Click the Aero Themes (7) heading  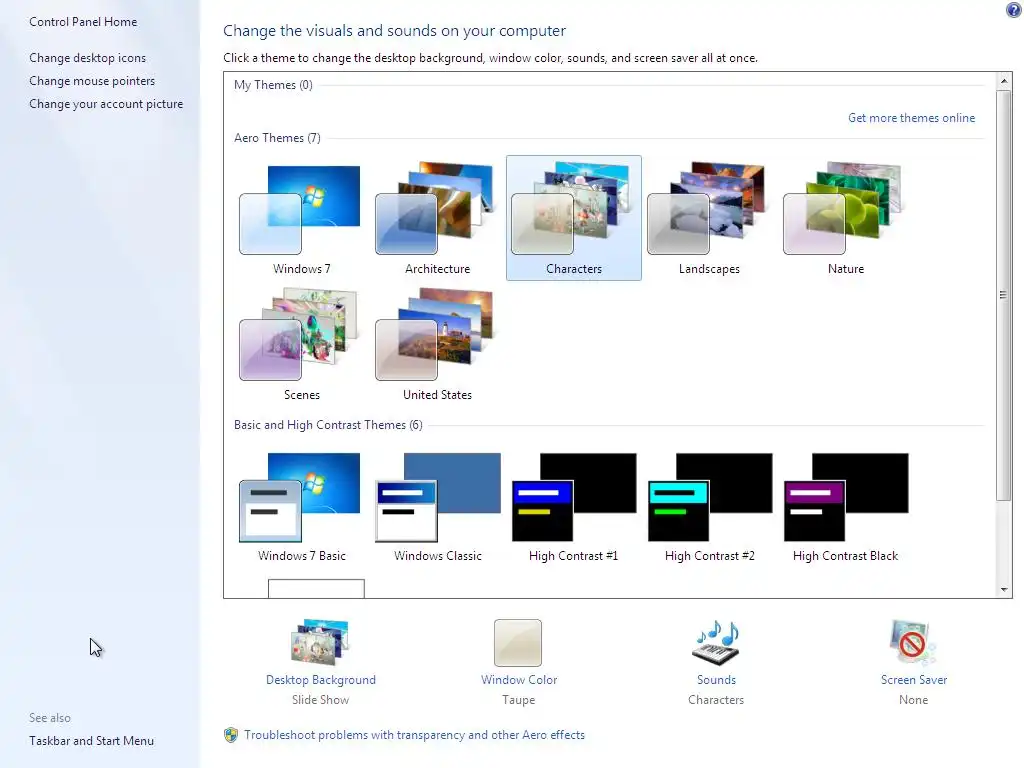pyautogui.click(x=278, y=138)
